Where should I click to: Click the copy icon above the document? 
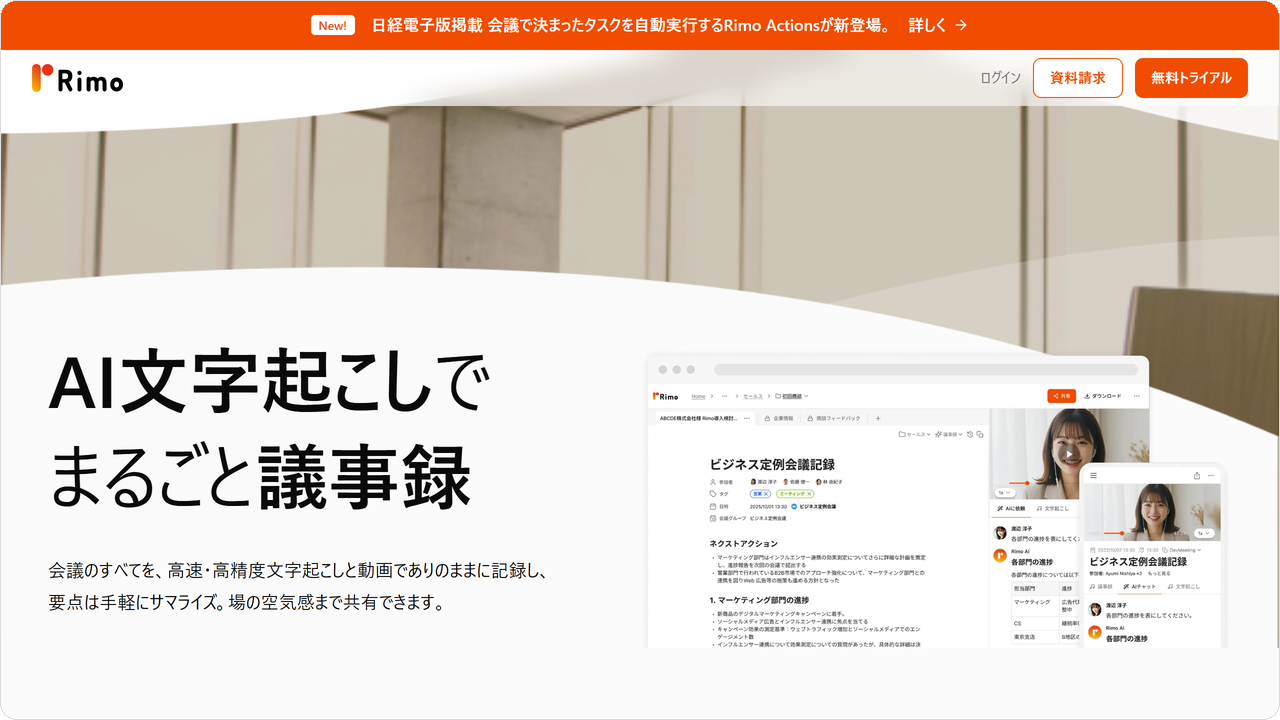point(980,434)
